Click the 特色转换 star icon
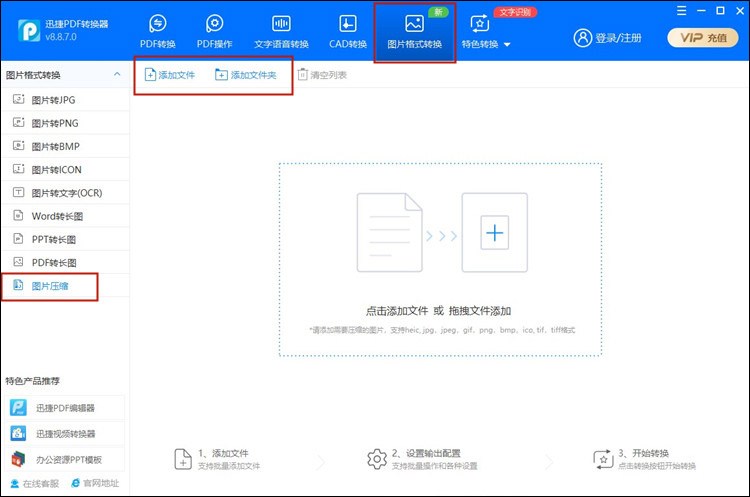The width and height of the screenshot is (750, 497). coord(479,23)
